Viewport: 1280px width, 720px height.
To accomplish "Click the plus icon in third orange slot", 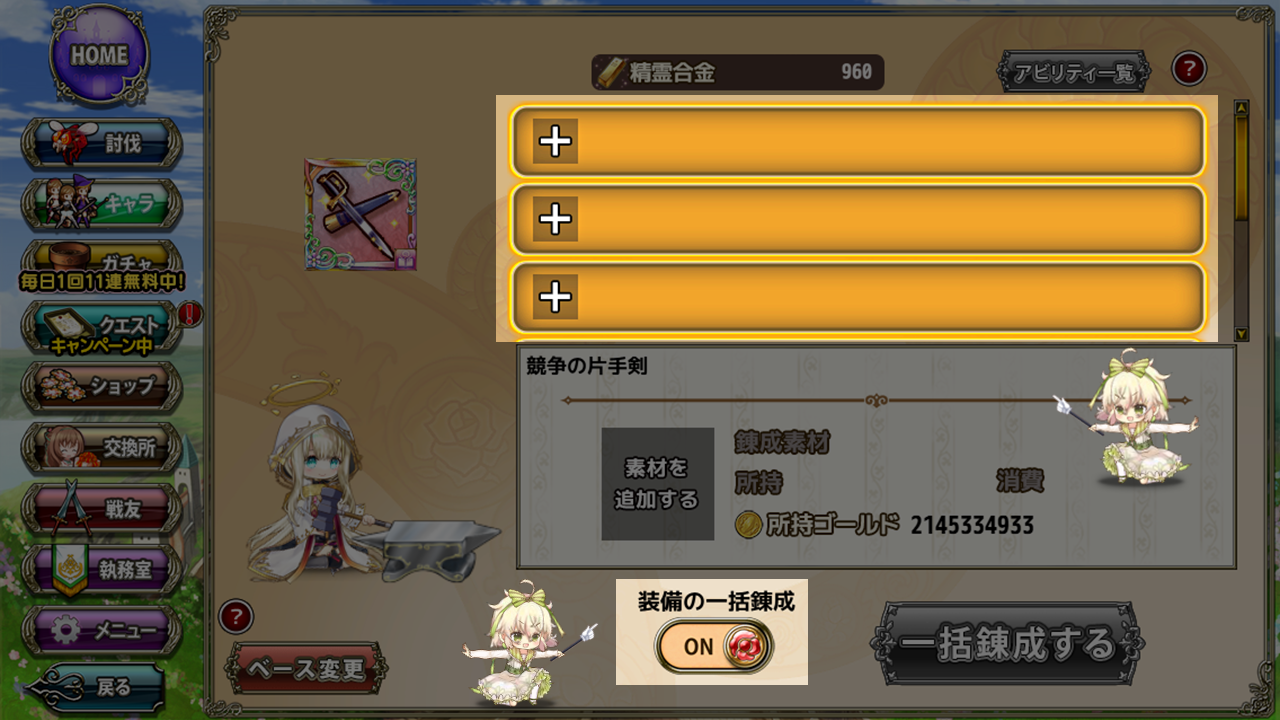I will point(555,297).
